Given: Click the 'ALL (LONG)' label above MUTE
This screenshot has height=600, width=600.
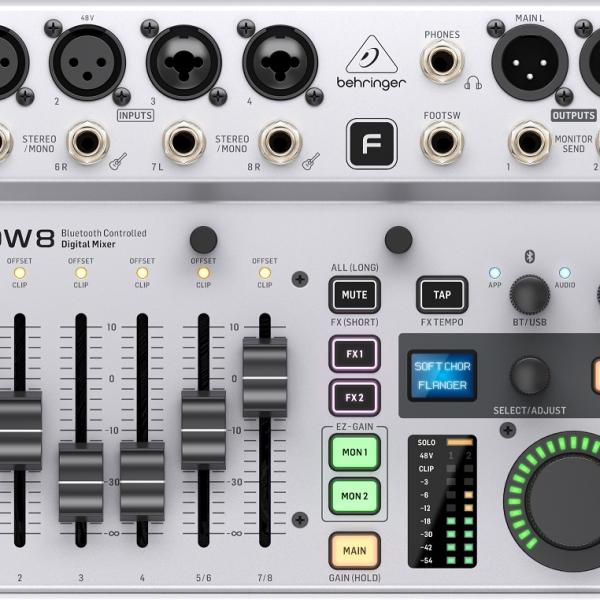Looking at the screenshot, I should point(354,267).
